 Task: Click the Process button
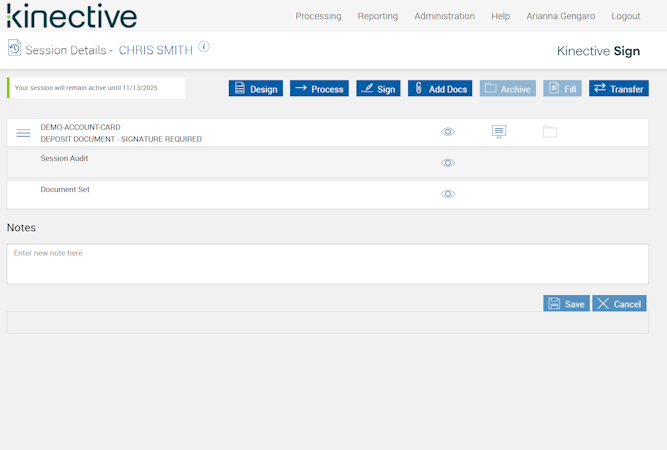click(319, 88)
